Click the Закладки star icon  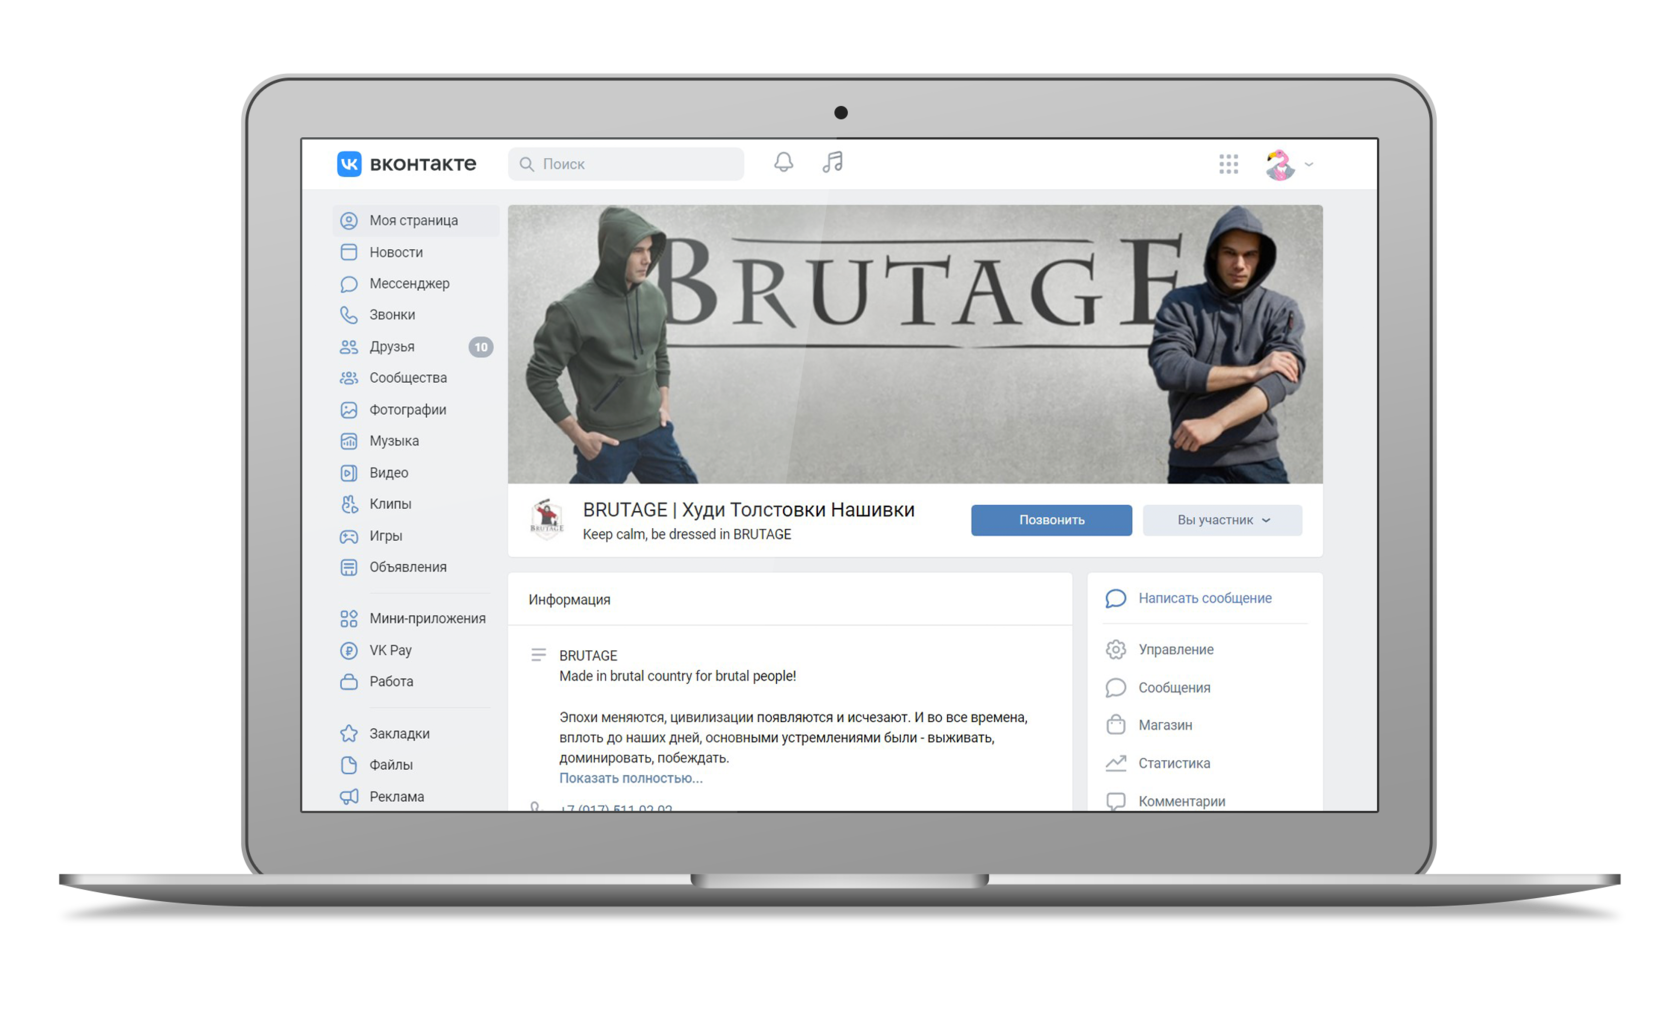coord(349,734)
